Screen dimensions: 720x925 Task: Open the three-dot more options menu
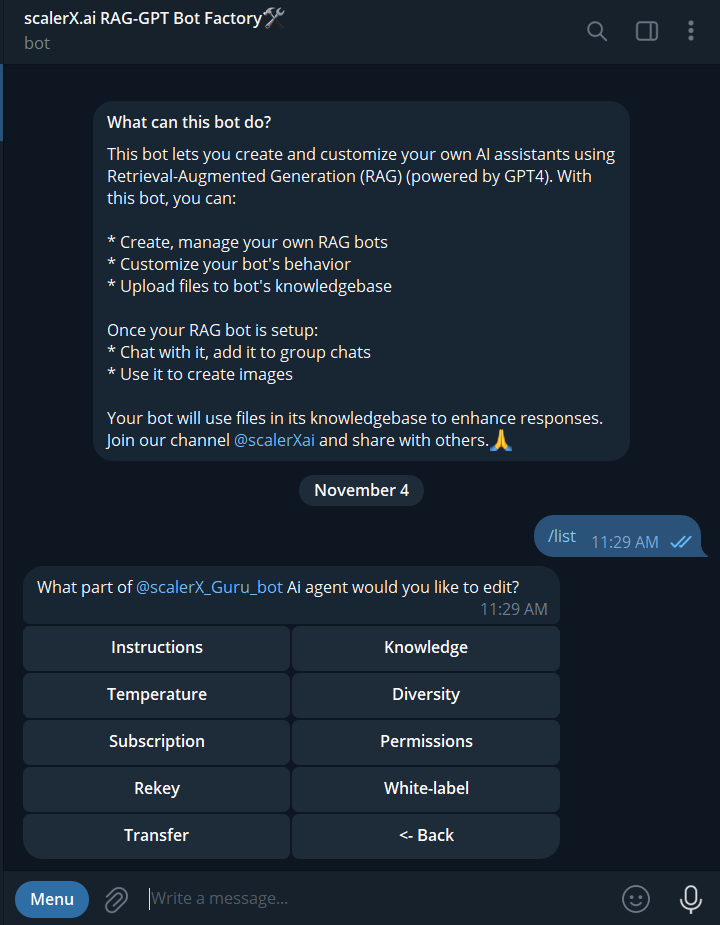(690, 31)
